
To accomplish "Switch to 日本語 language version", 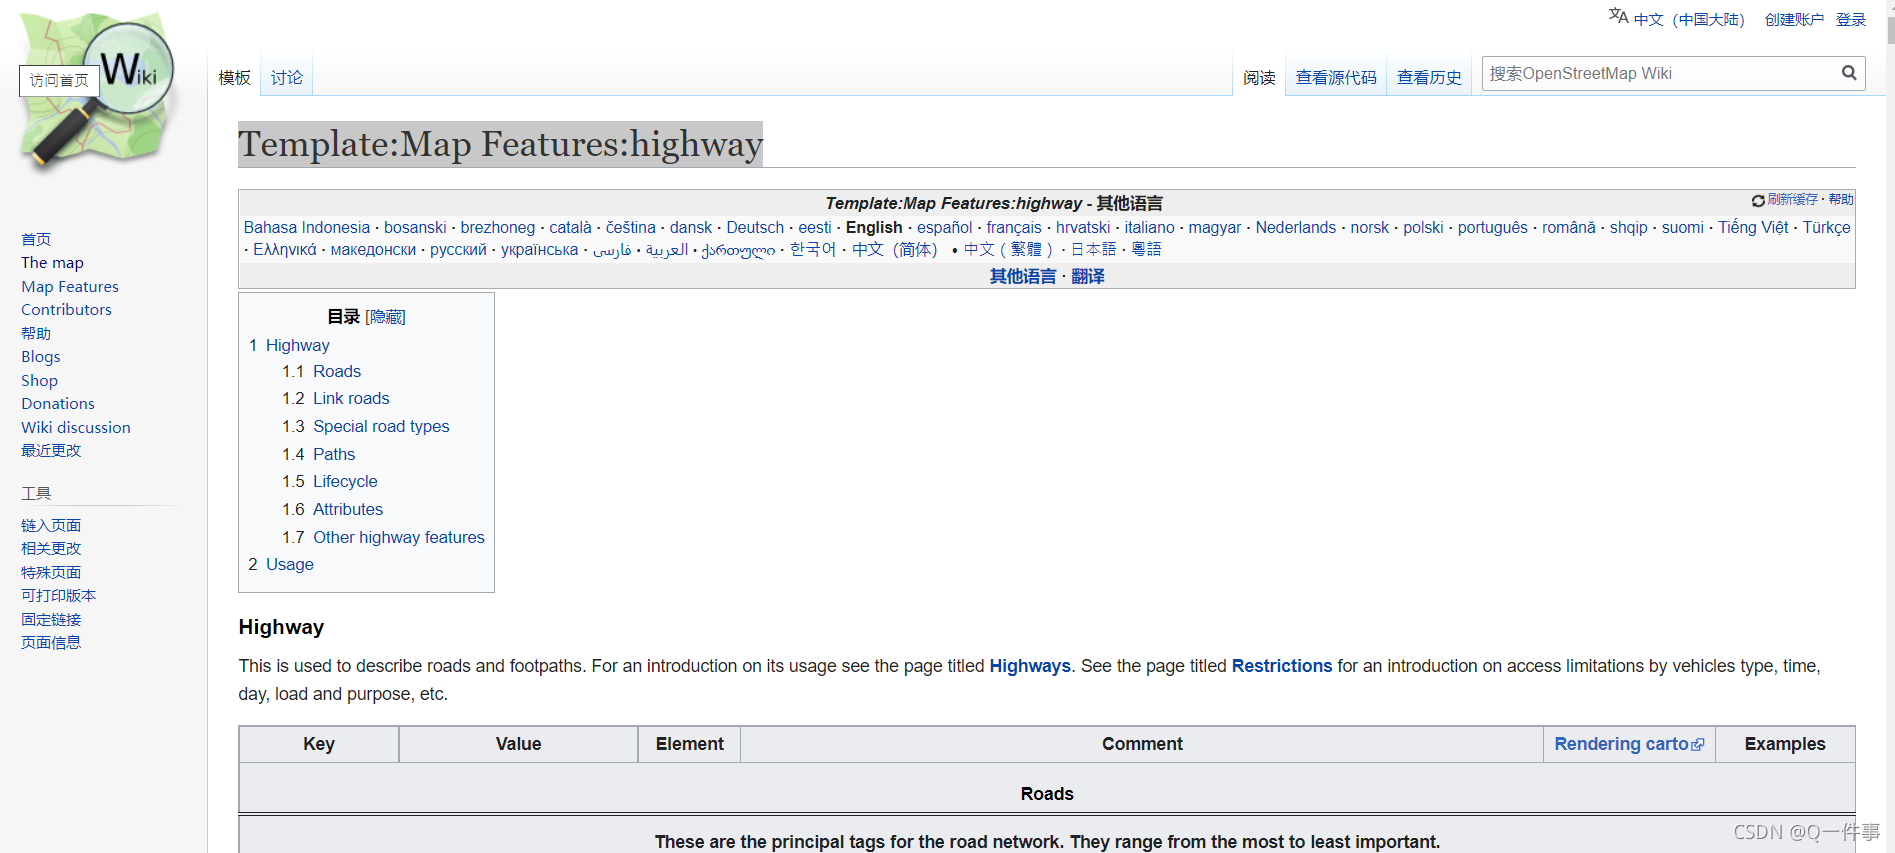I will [x=1094, y=249].
